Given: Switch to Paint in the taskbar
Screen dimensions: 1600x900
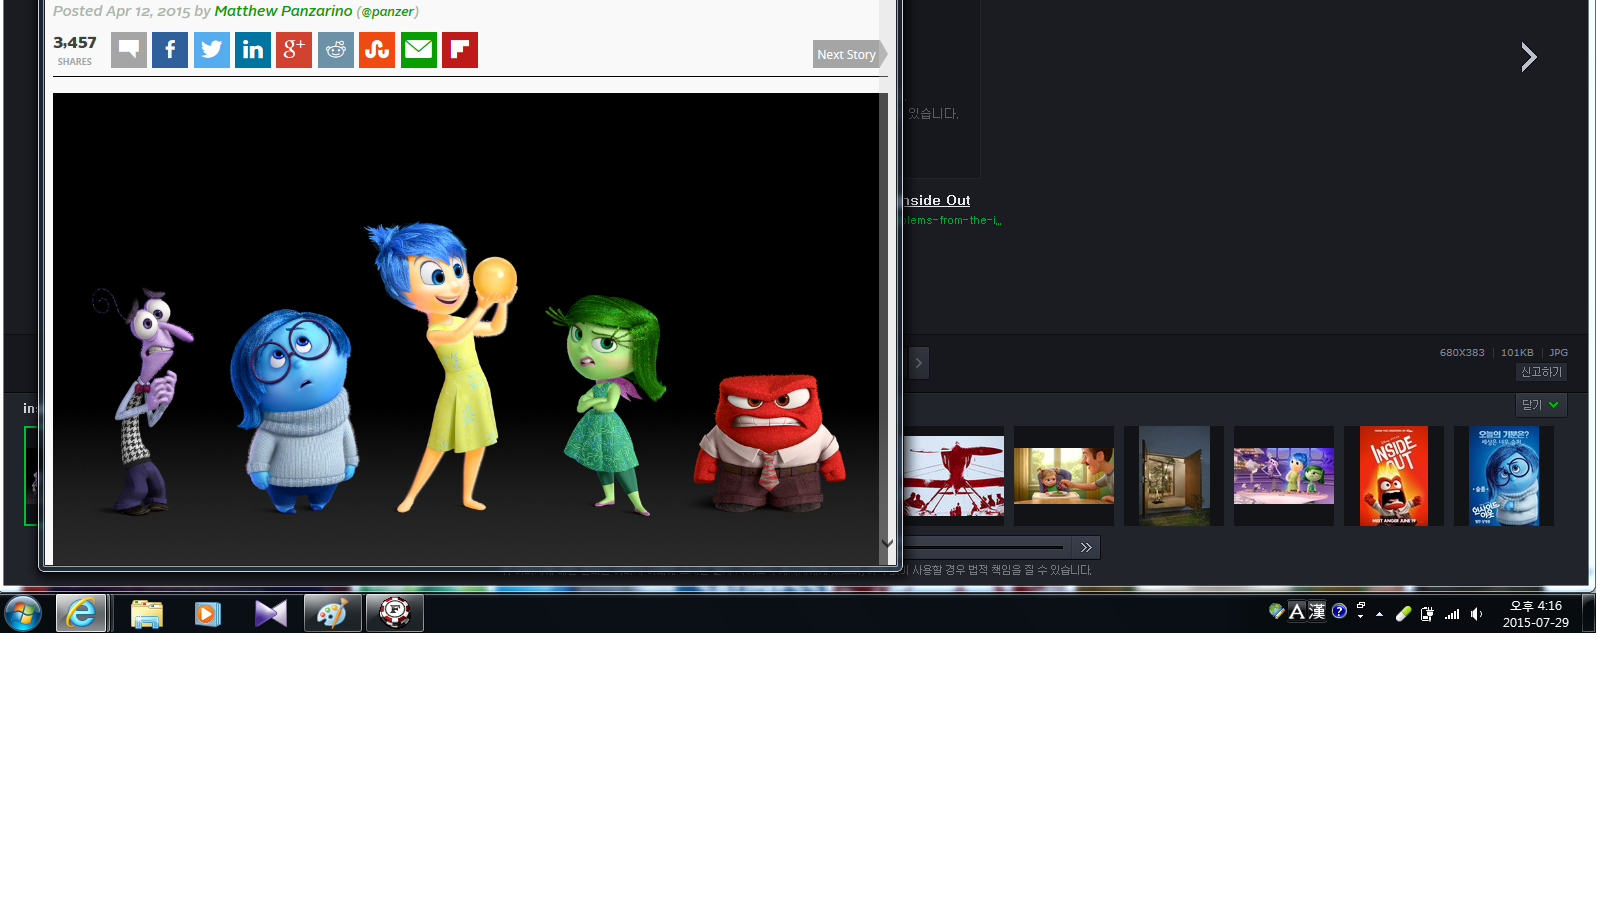Looking at the screenshot, I should click(x=333, y=613).
